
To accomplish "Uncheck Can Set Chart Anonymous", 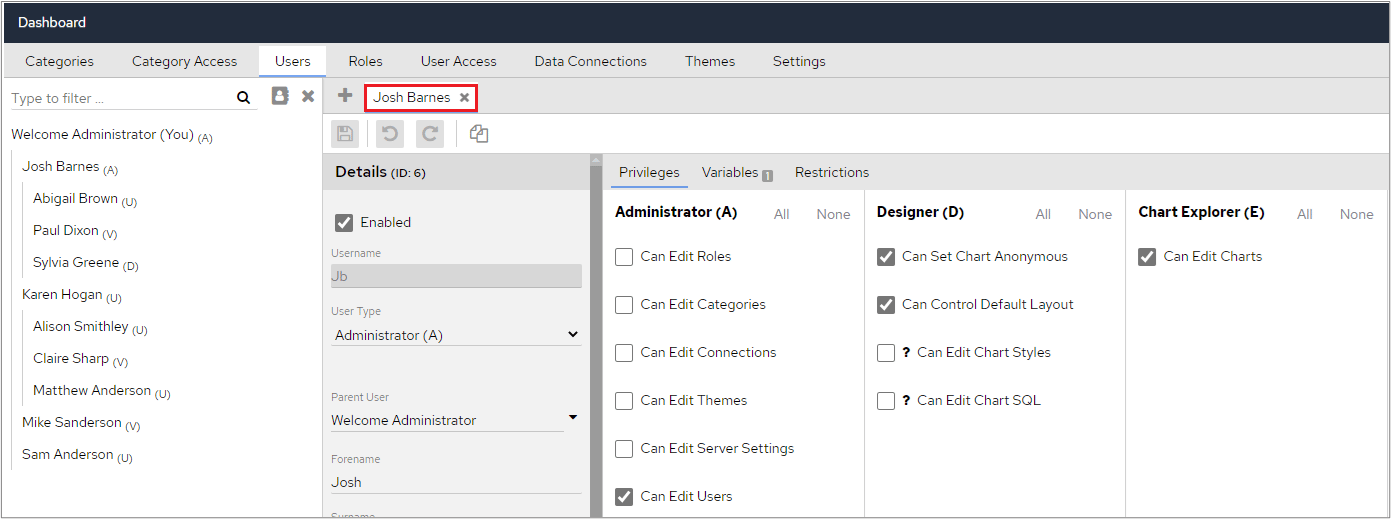I will click(x=886, y=257).
